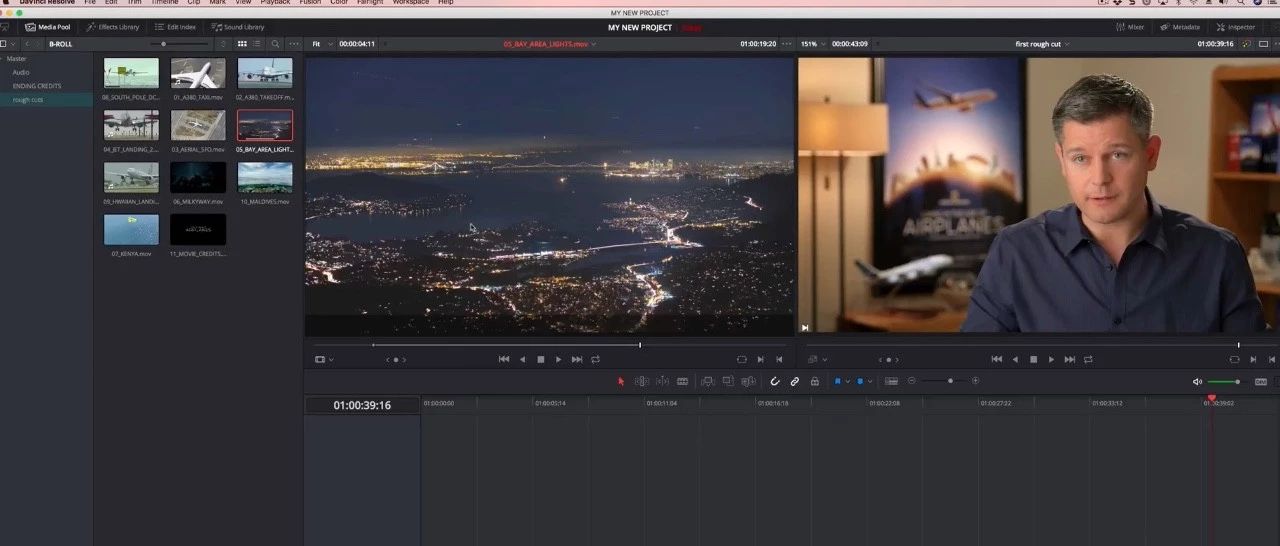Viewport: 1280px width, 546px height.
Task: Open the Fusion menu
Action: pyautogui.click(x=310, y=3)
